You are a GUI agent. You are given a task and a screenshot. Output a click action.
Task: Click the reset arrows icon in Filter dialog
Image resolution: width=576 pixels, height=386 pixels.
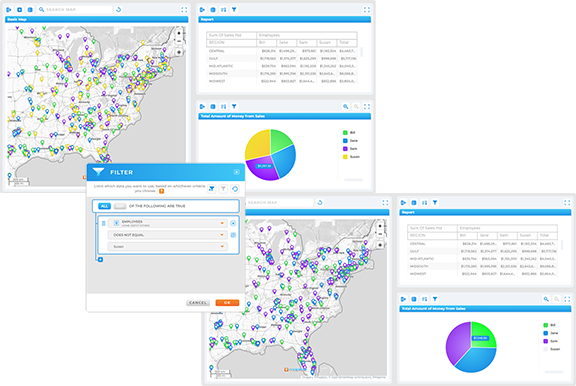pyautogui.click(x=235, y=189)
